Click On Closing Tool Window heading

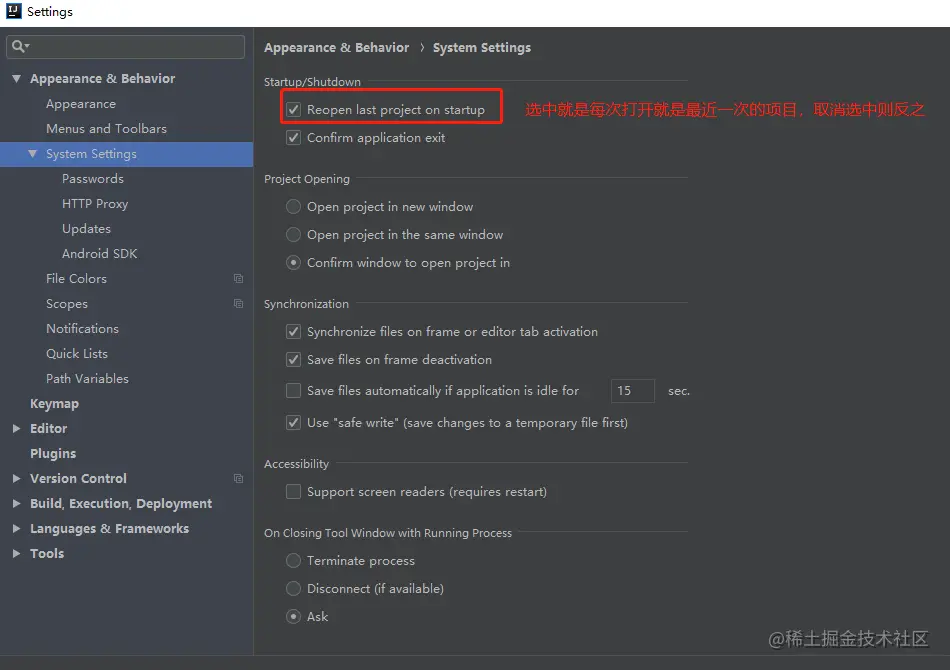coord(388,532)
